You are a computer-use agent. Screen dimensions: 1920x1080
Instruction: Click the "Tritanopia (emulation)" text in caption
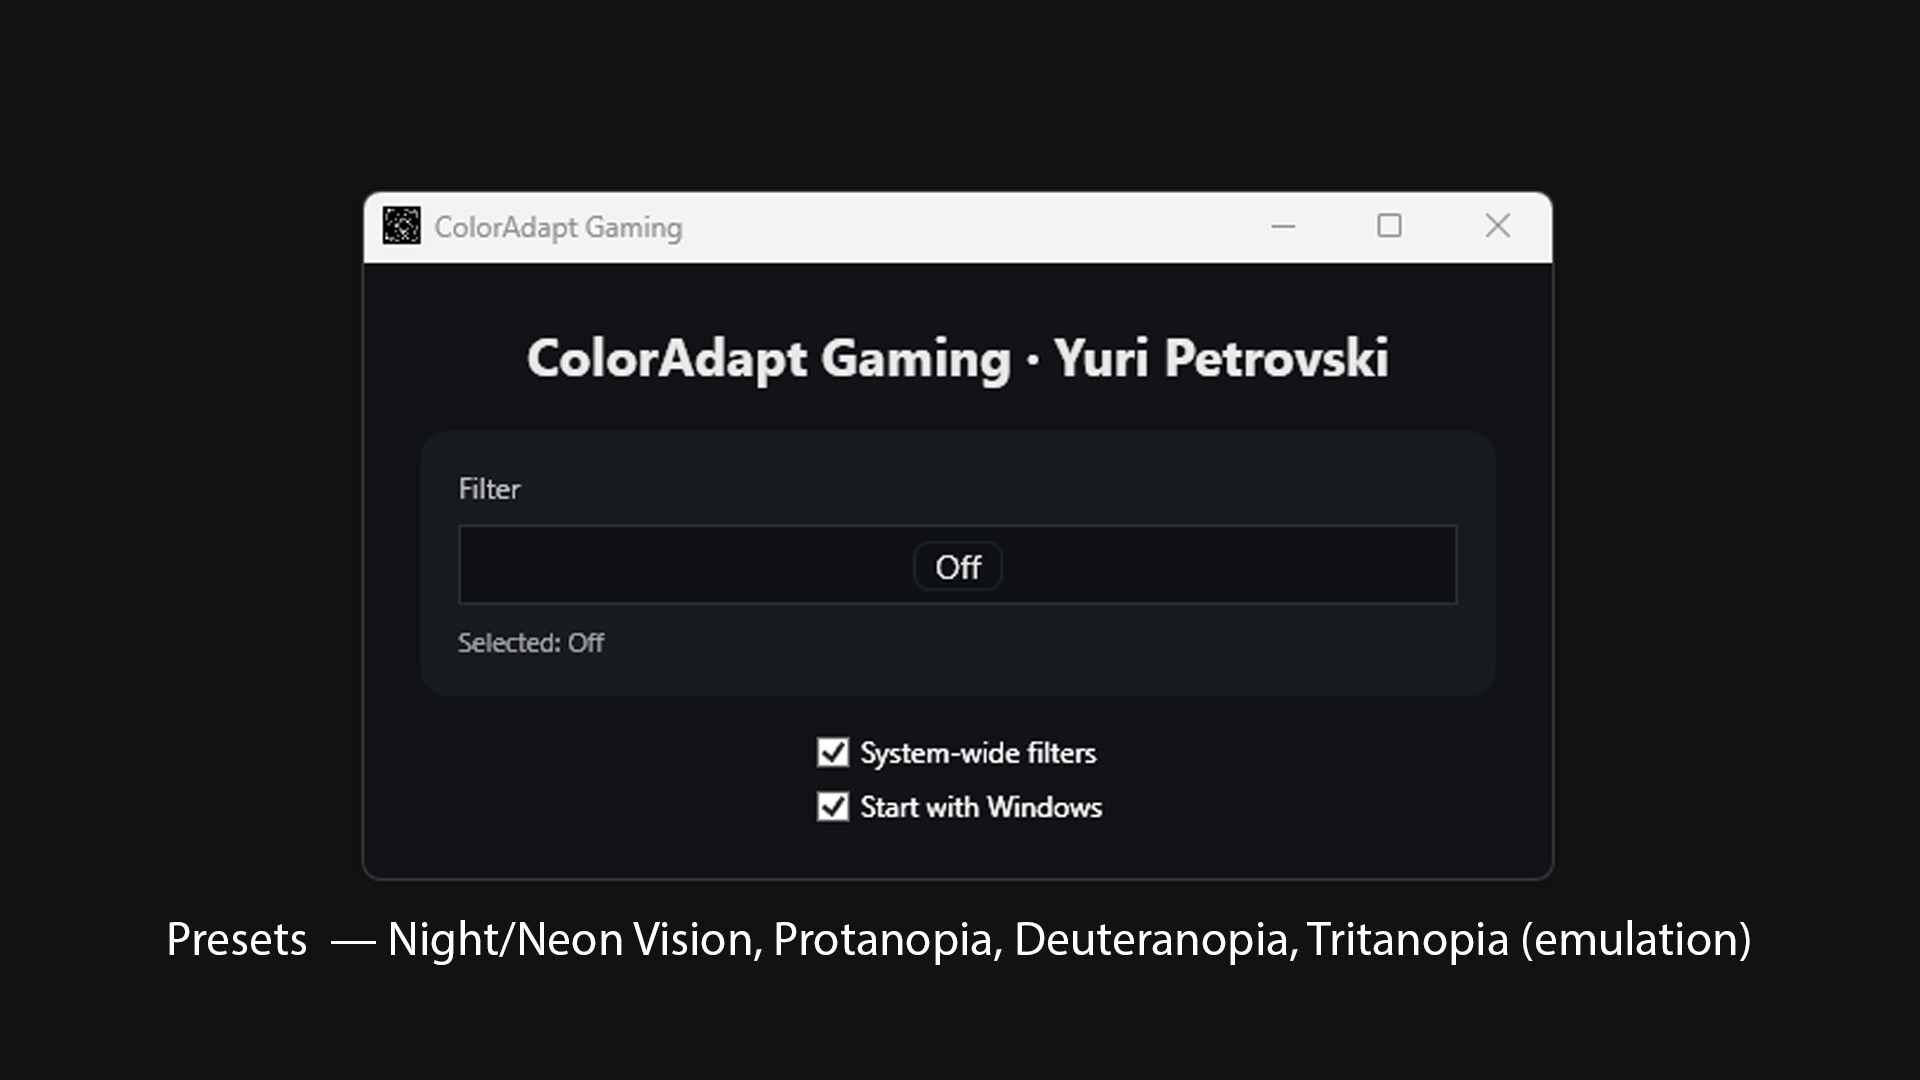[1528, 940]
